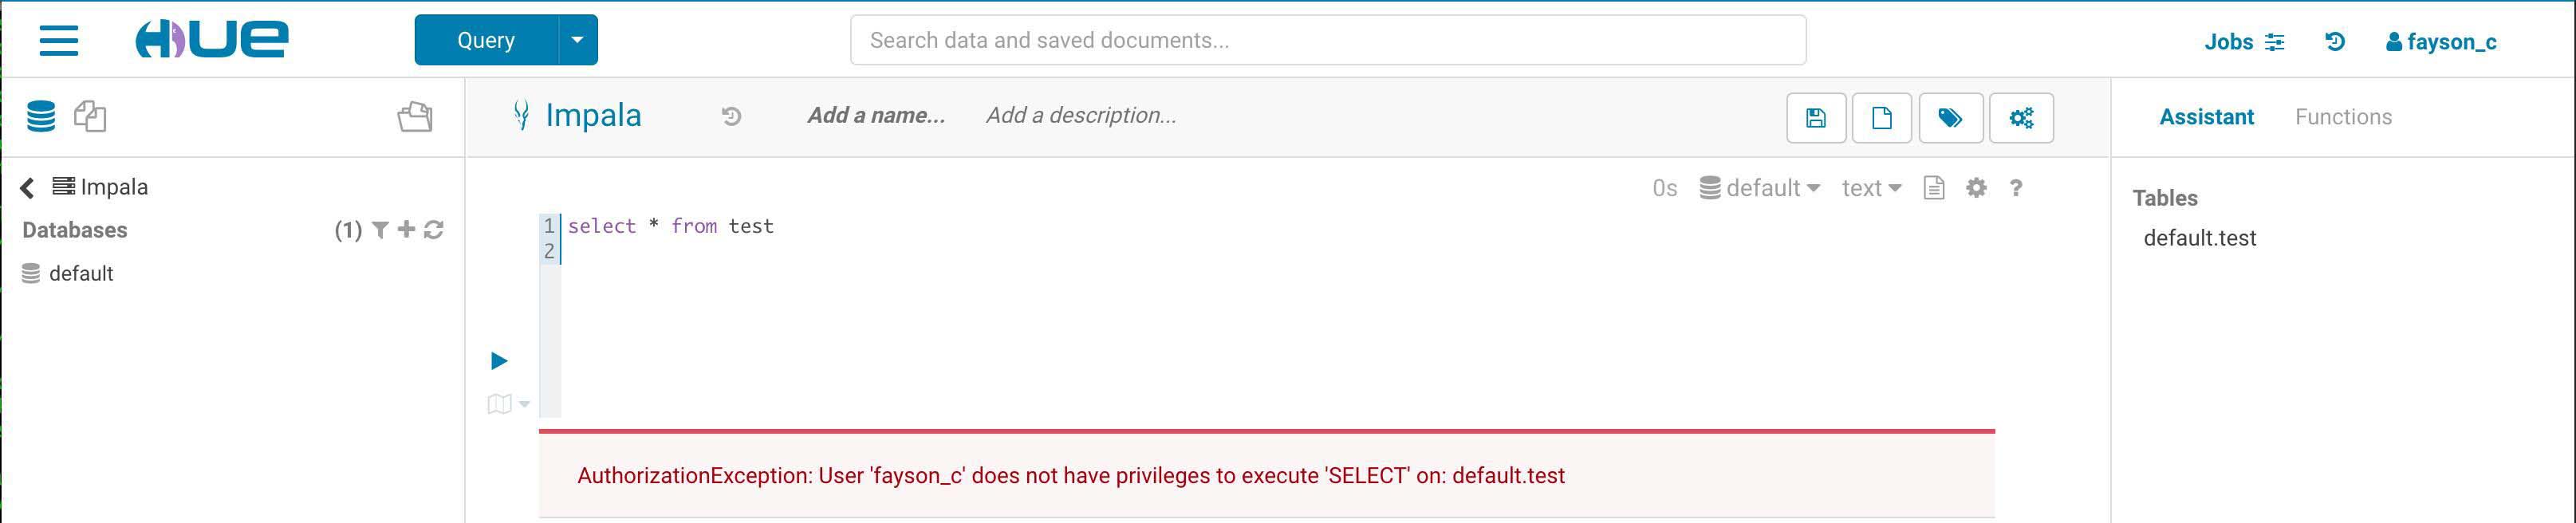Open the Query button dropdown arrow
Screen dimensions: 2576x523
(x=577, y=40)
